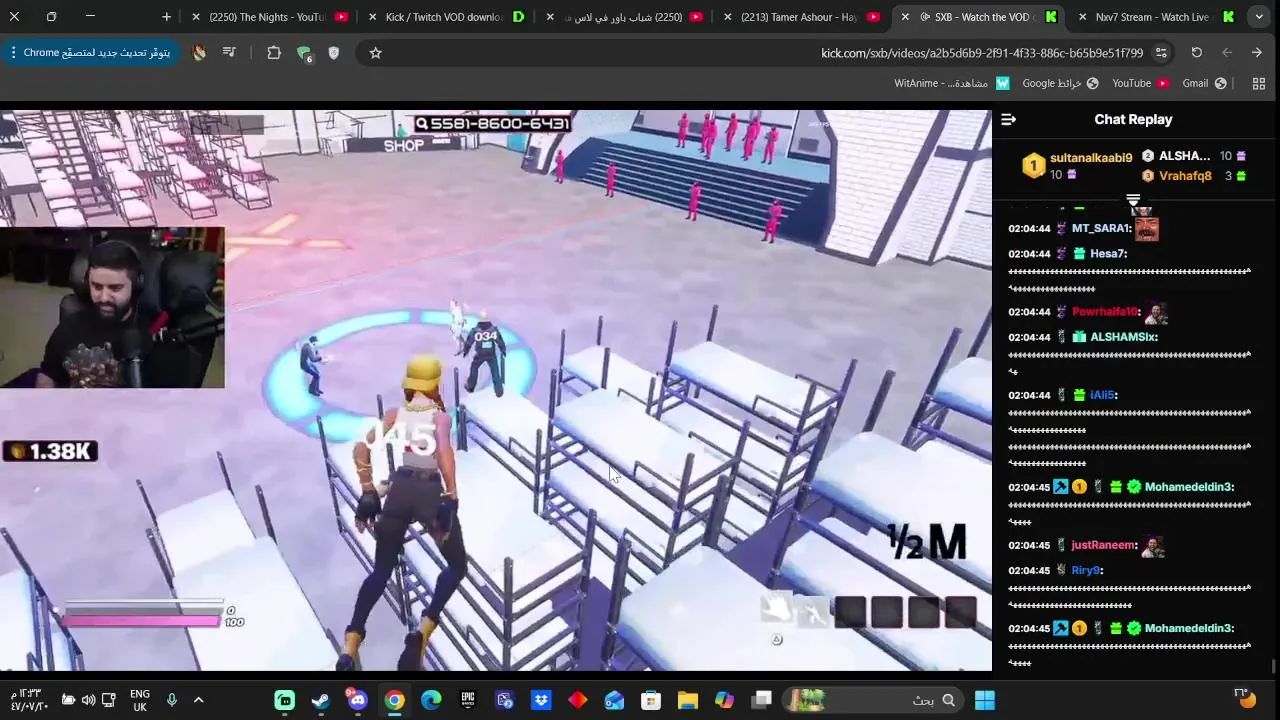Open Microsoft Edge from the taskbar

(431, 700)
